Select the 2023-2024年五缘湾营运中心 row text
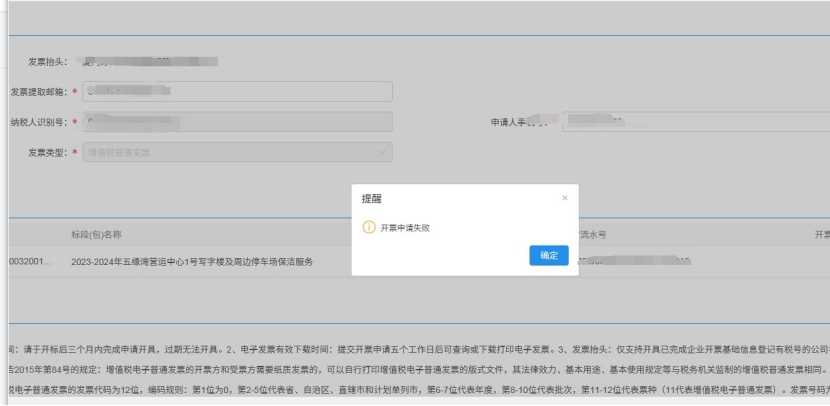The height and width of the screenshot is (406, 830). point(192,261)
